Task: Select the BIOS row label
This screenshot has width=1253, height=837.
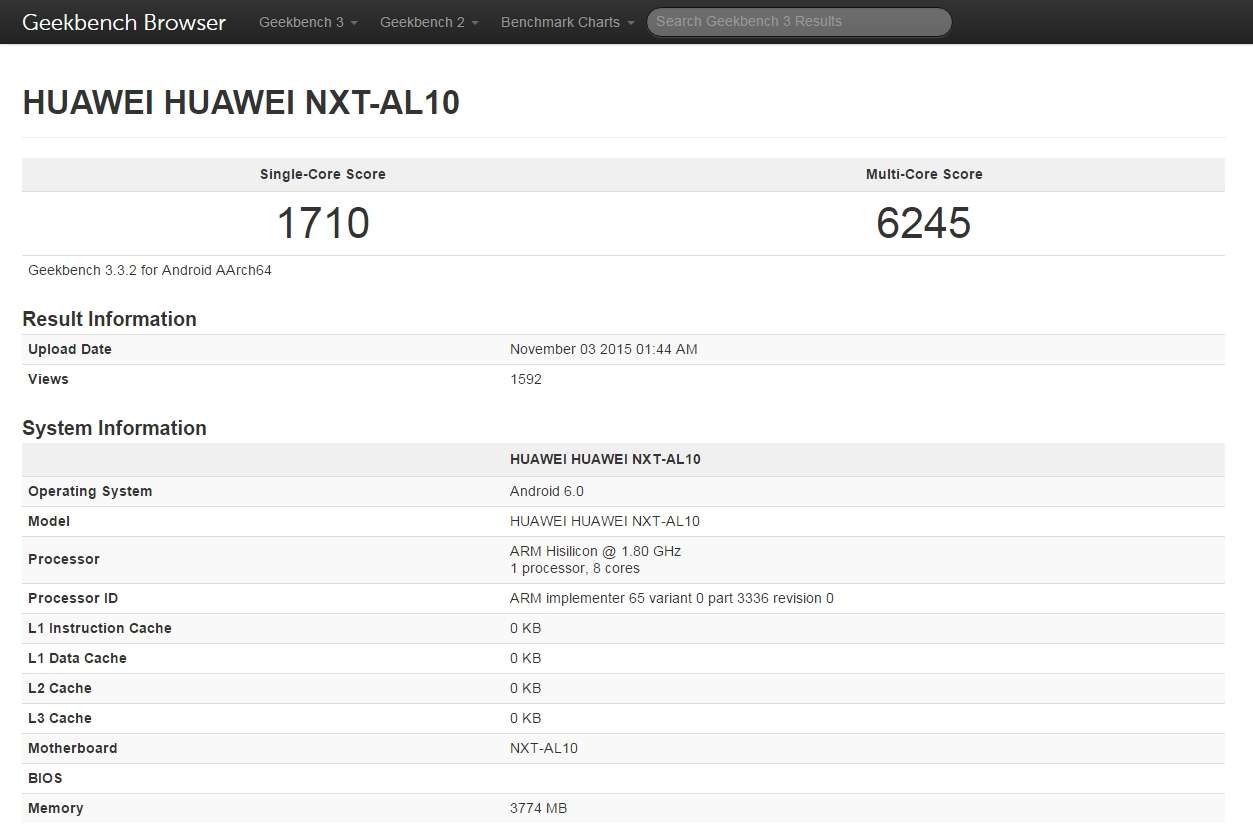Action: 45,778
